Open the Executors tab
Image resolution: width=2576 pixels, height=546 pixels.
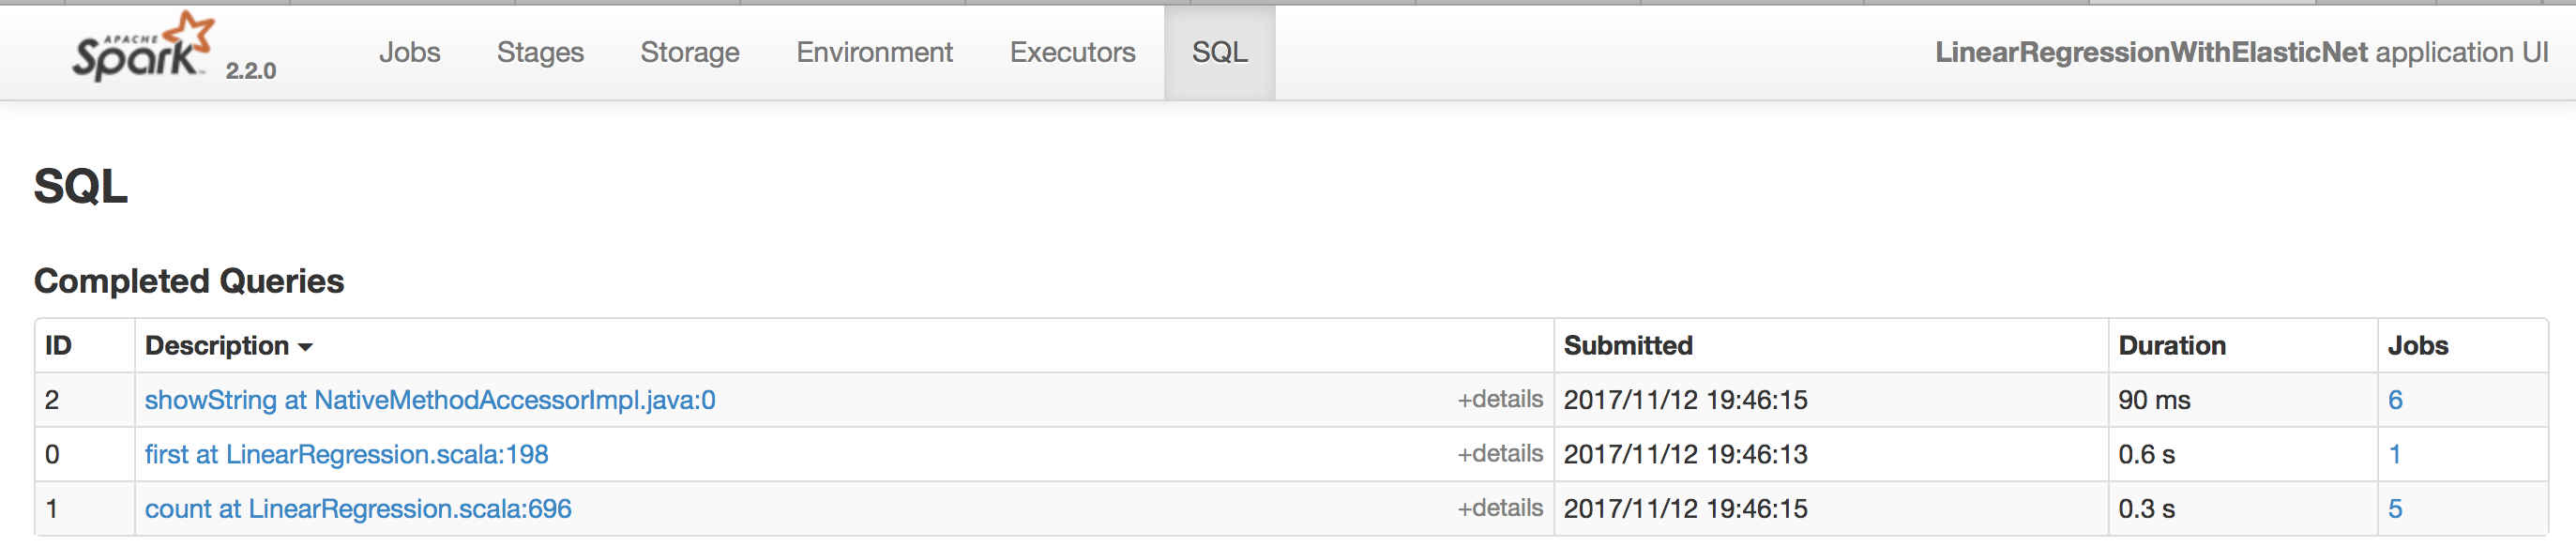click(1072, 52)
